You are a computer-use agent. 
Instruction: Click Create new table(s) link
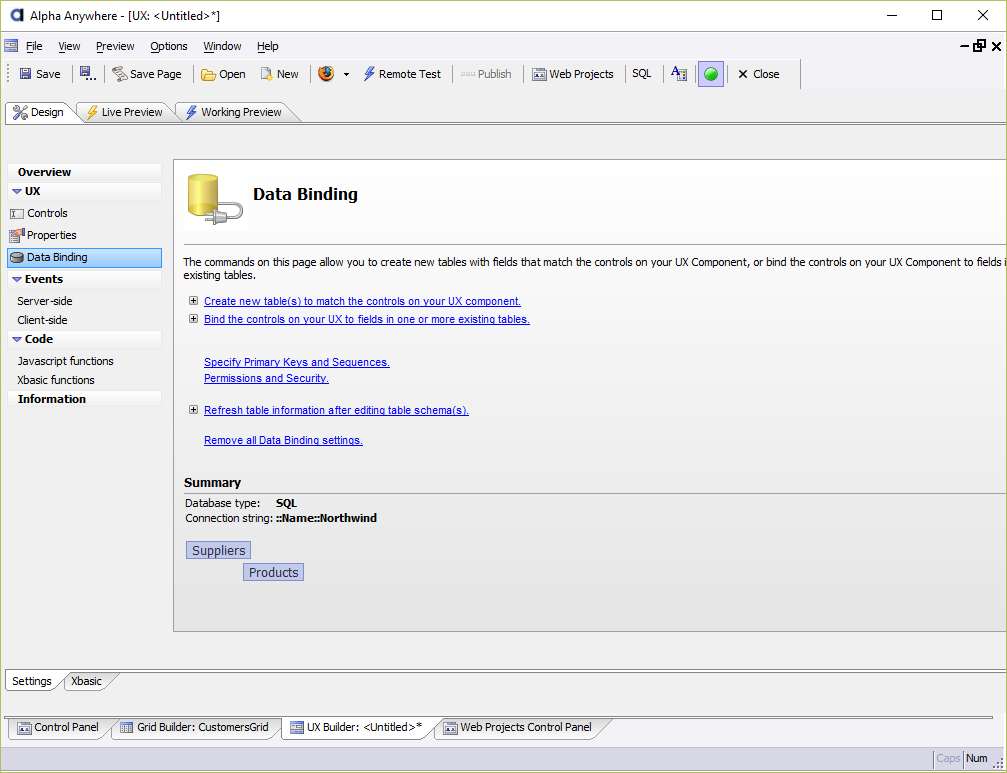(x=362, y=301)
